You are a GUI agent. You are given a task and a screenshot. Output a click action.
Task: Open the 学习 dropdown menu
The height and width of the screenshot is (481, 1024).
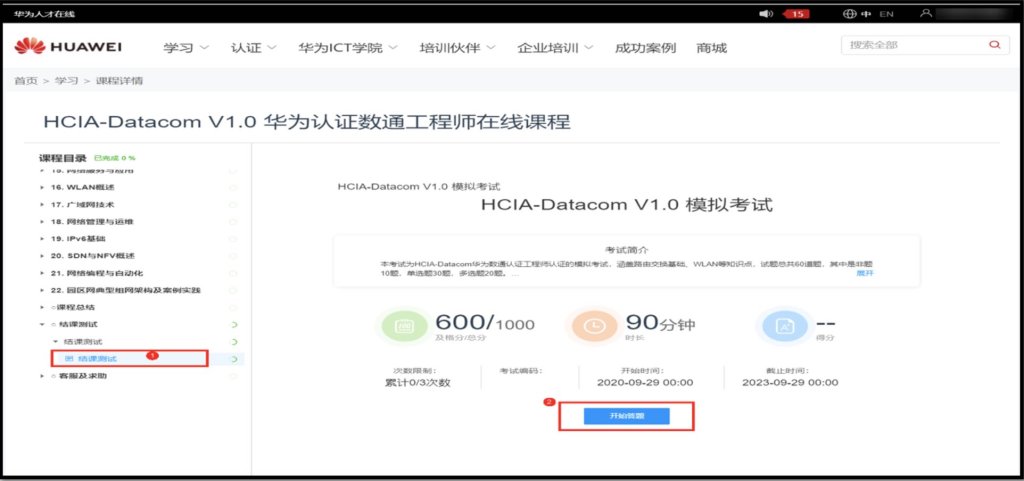point(186,48)
